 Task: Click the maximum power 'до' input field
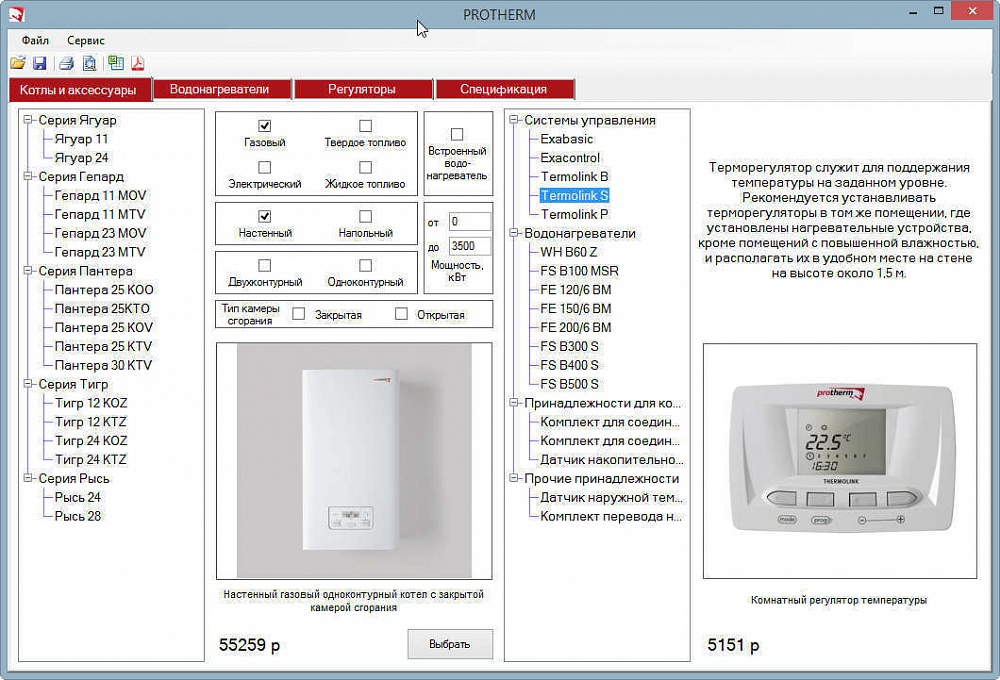click(469, 246)
